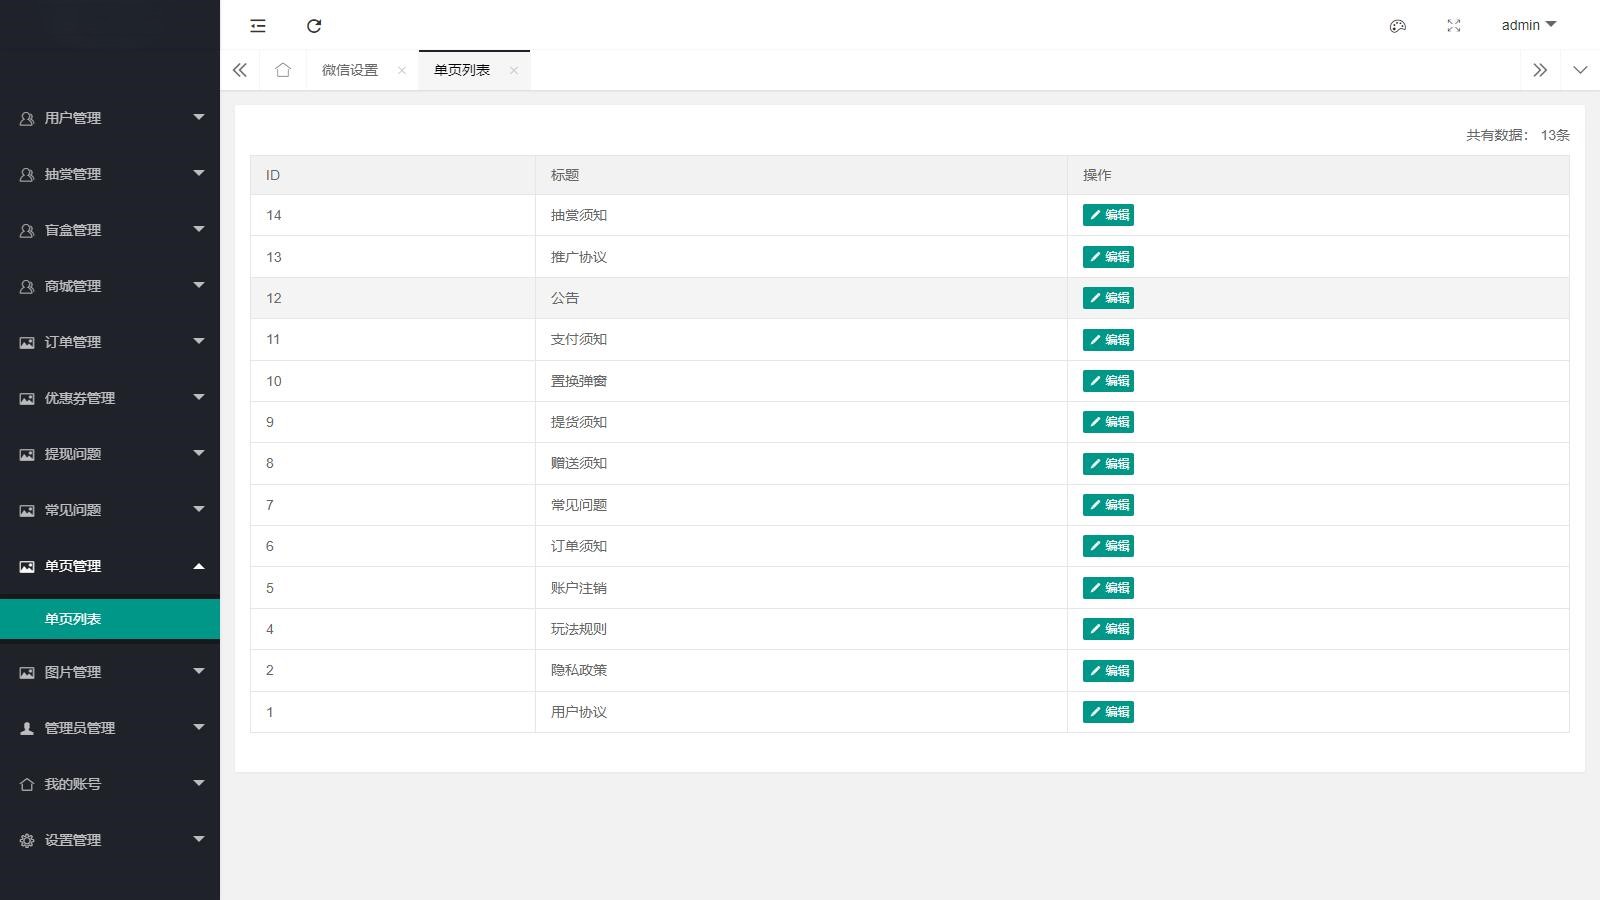
Task: Close the 单页列表 tab
Action: (x=514, y=70)
